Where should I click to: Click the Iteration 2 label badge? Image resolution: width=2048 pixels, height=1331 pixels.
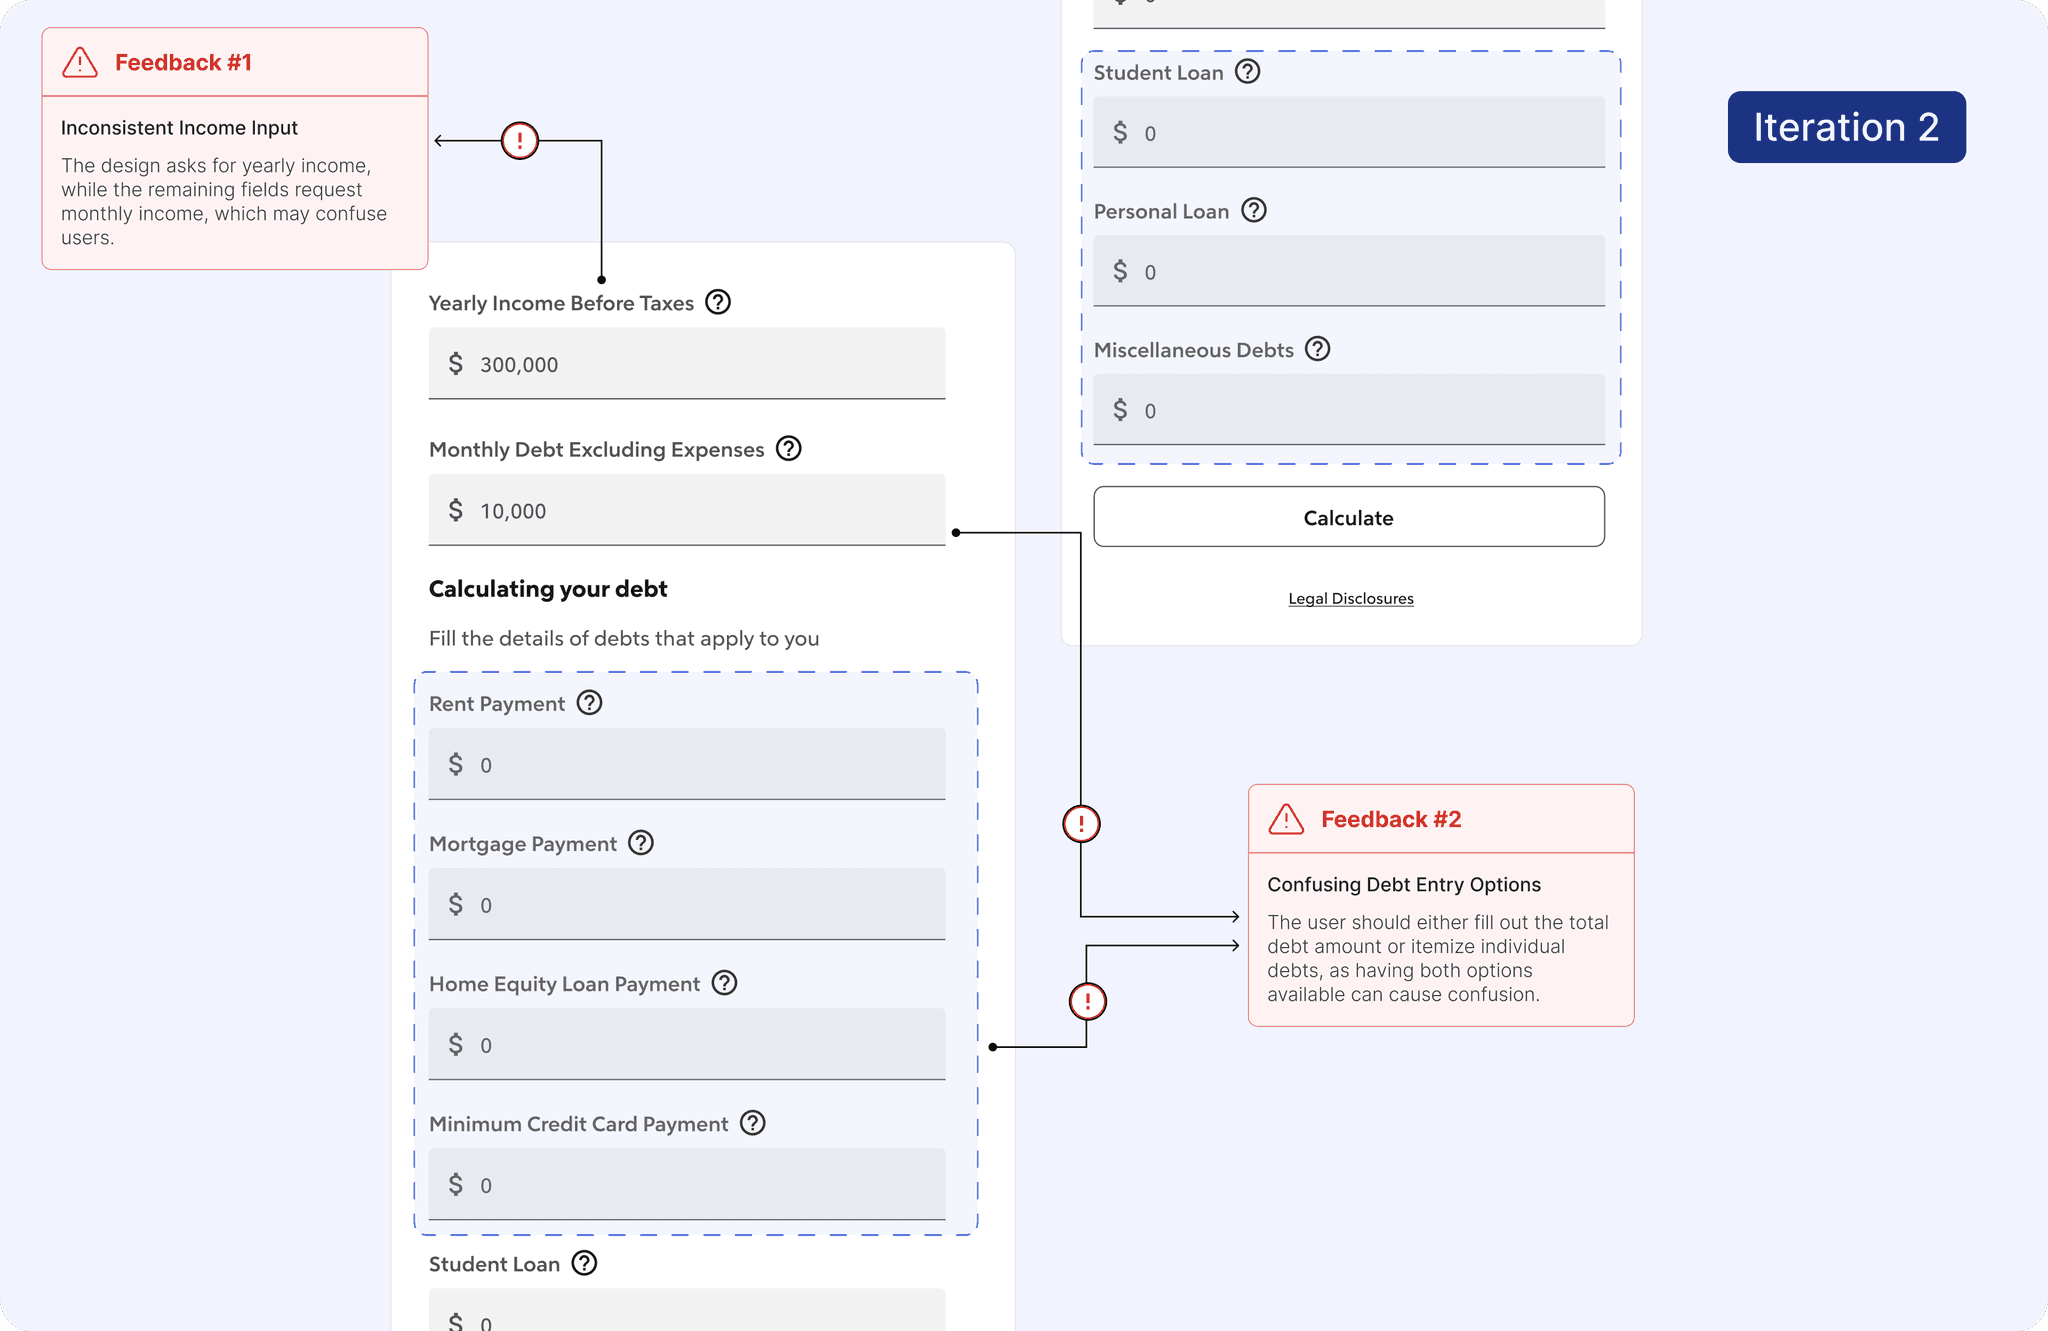click(1847, 127)
